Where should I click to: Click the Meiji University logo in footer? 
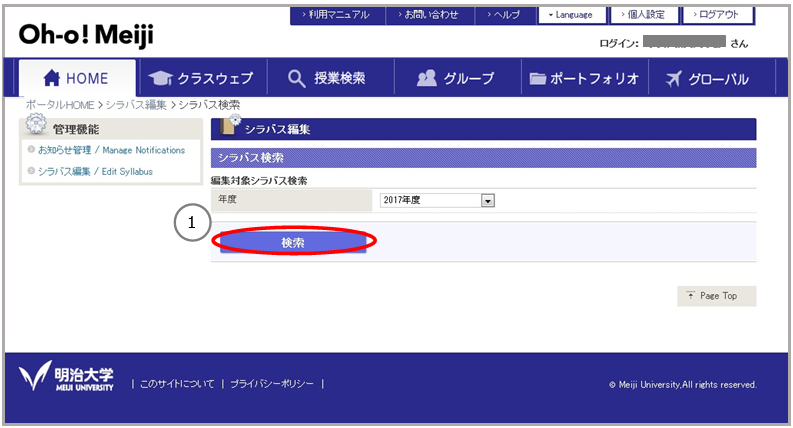click(66, 377)
